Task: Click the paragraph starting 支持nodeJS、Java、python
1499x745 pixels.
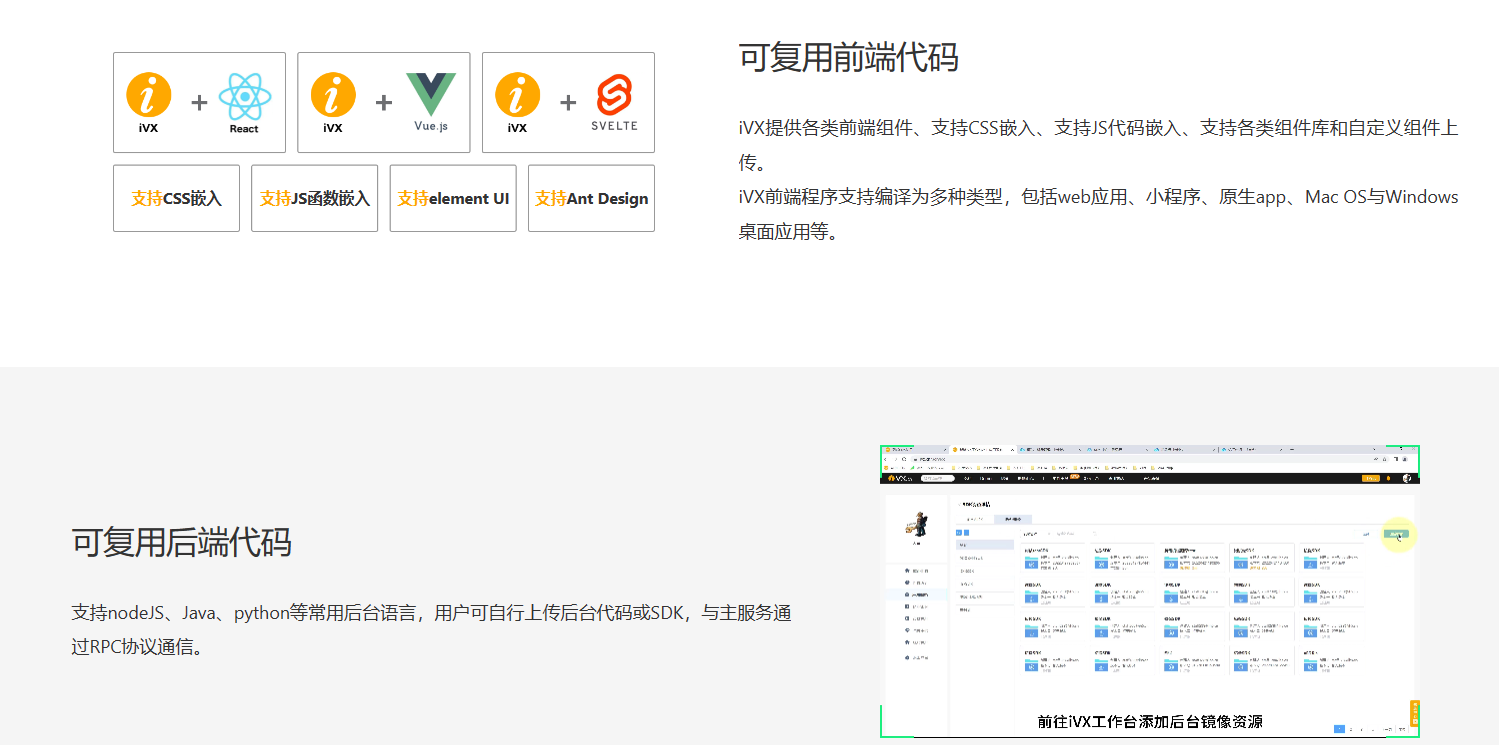Action: point(431,629)
